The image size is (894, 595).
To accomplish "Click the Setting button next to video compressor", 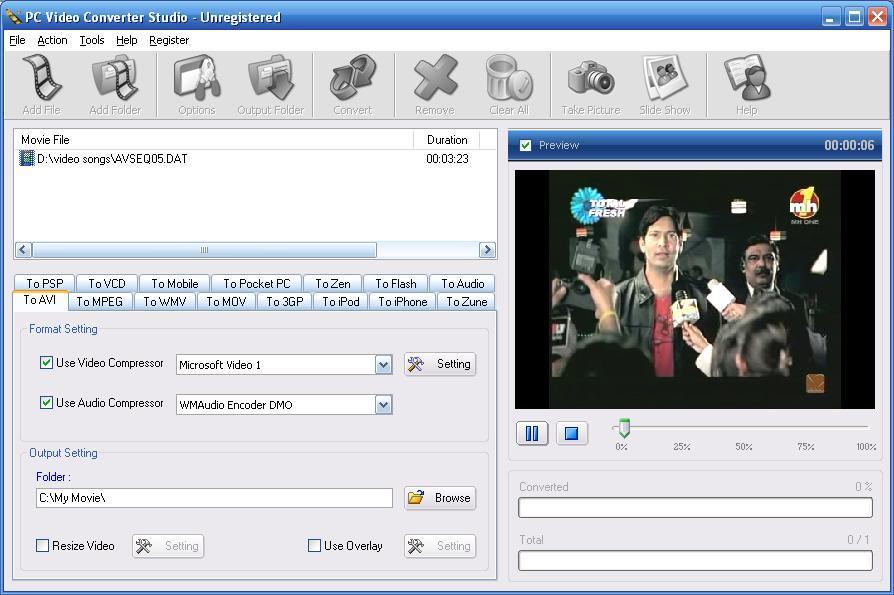I will coord(440,364).
